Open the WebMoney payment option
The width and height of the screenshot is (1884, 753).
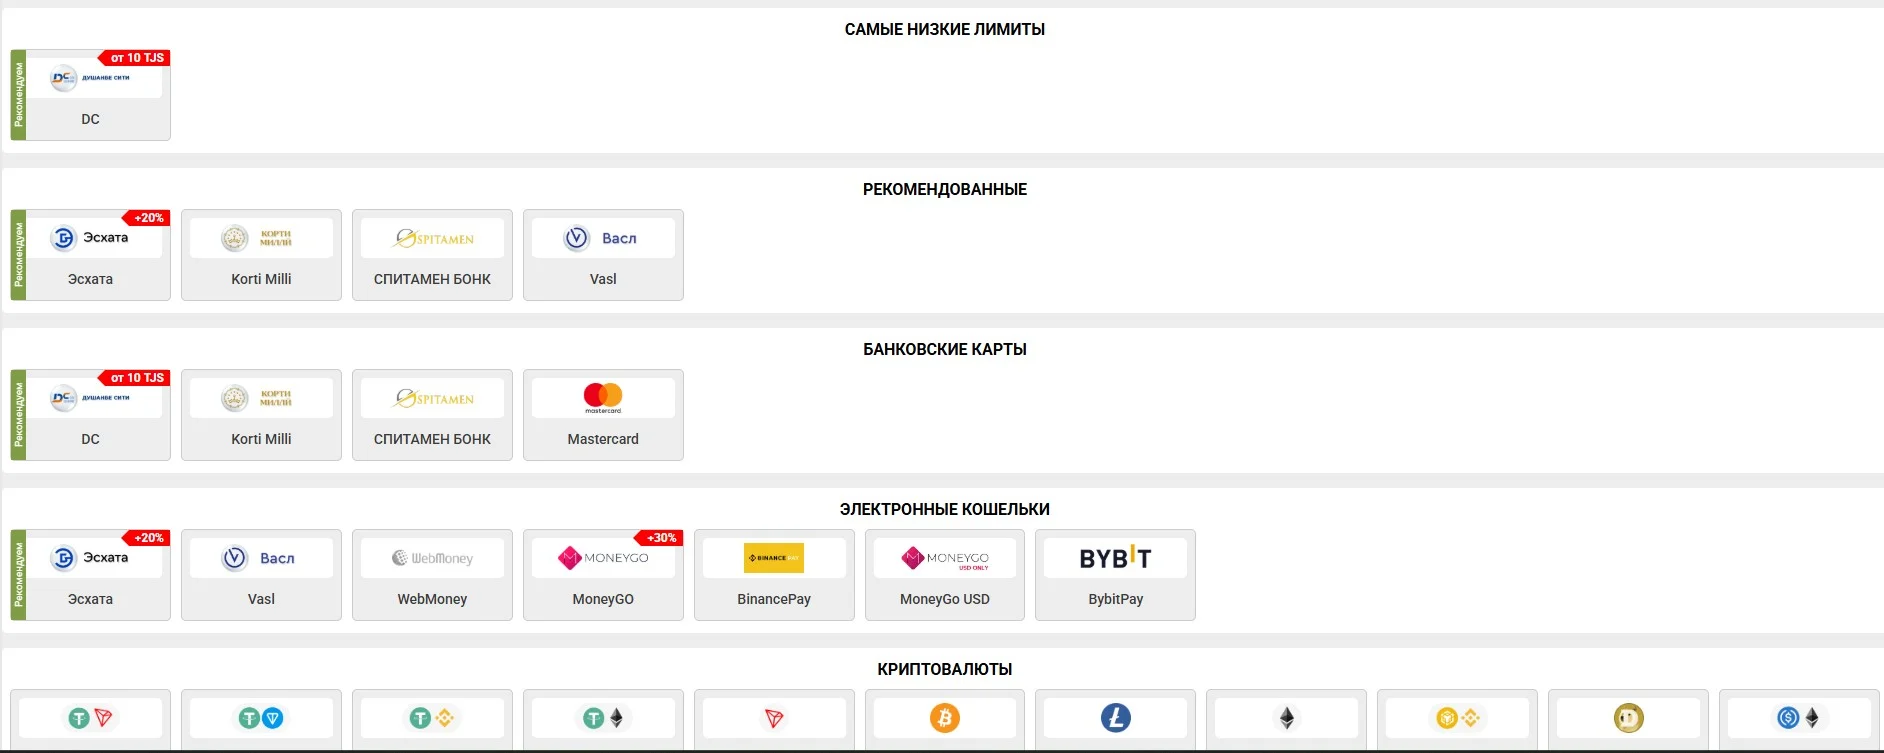point(432,575)
